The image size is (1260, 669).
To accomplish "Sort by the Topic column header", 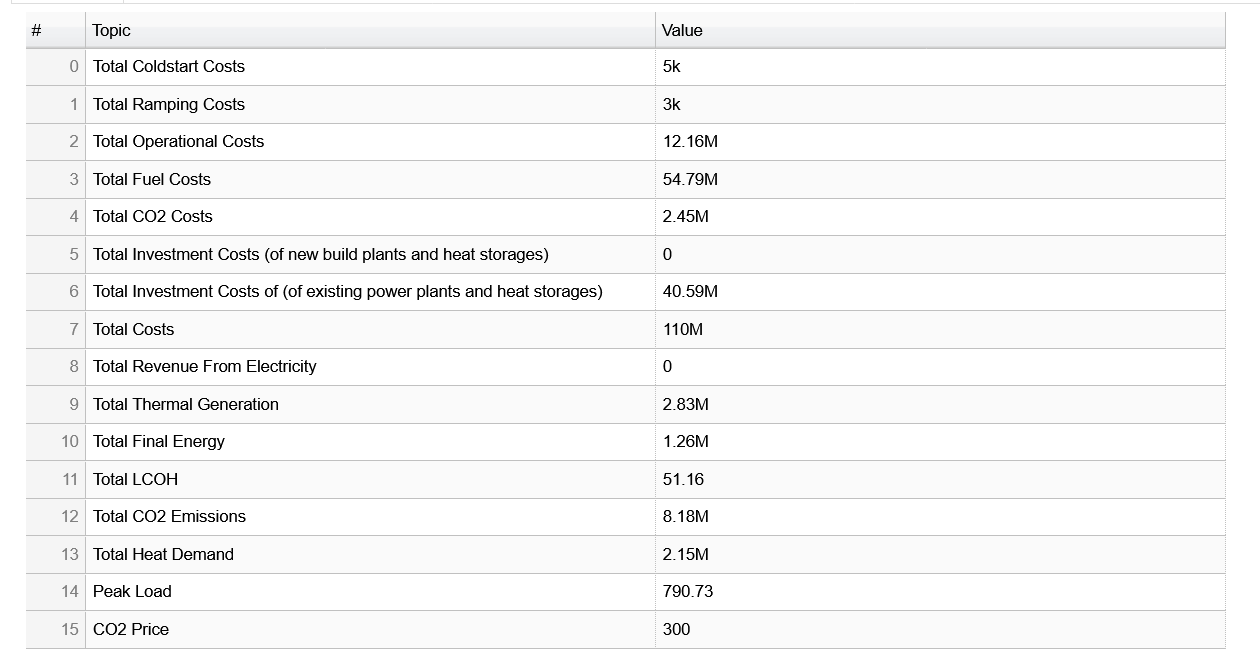I will tap(370, 30).
